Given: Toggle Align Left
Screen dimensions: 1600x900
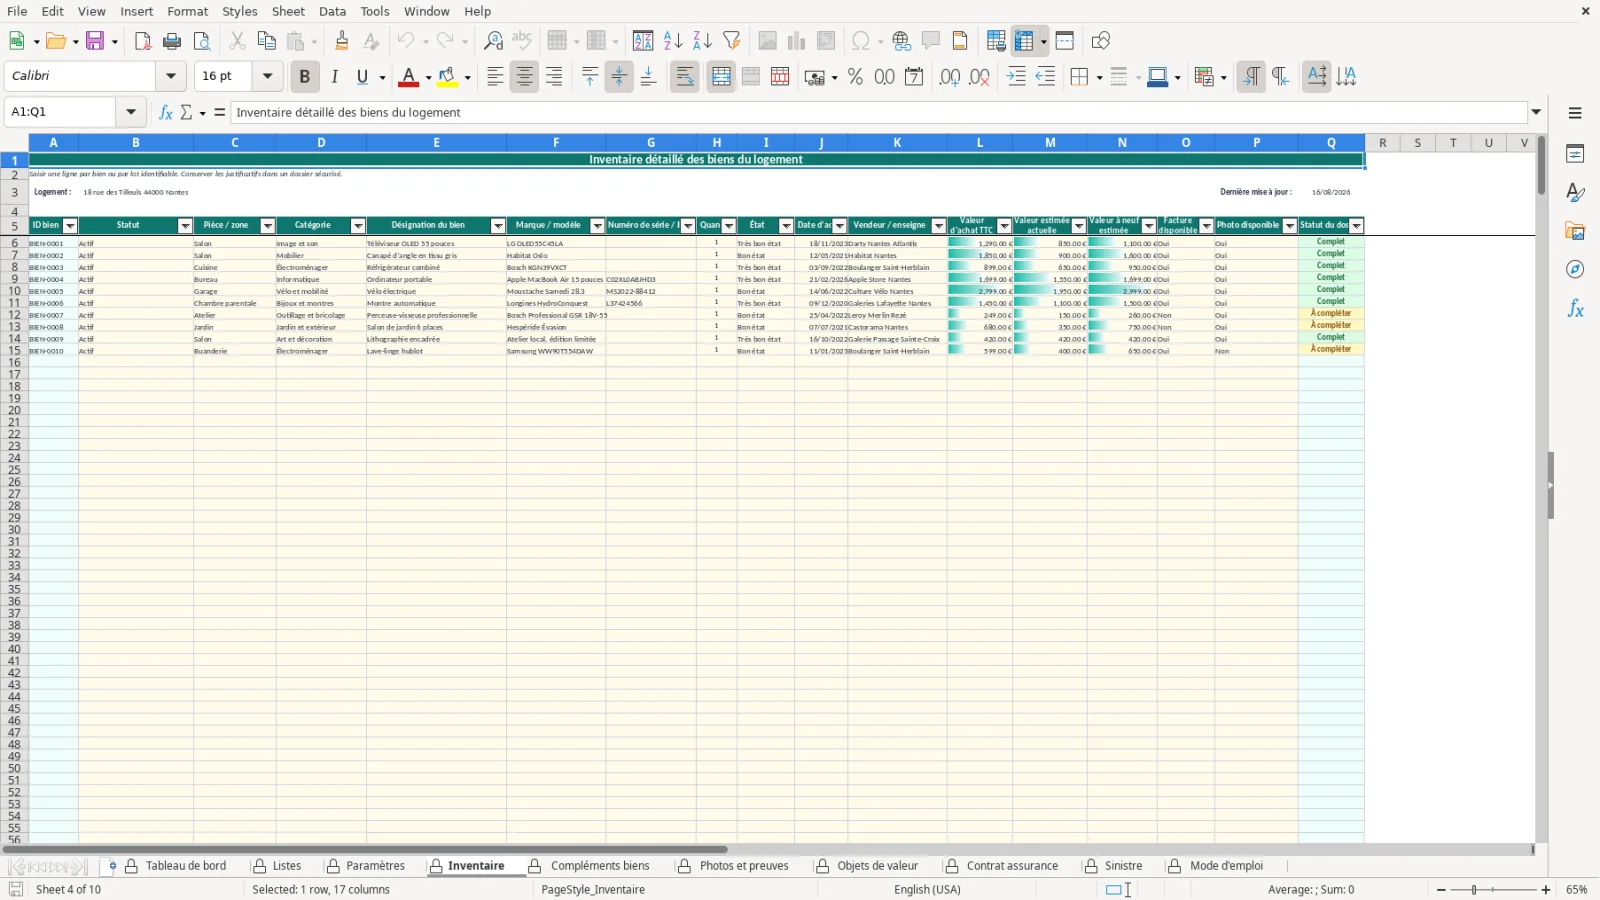Looking at the screenshot, I should click(495, 77).
